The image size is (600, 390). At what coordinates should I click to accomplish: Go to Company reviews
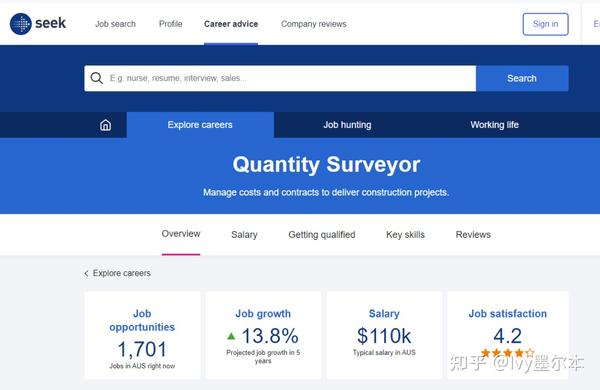pyautogui.click(x=314, y=24)
